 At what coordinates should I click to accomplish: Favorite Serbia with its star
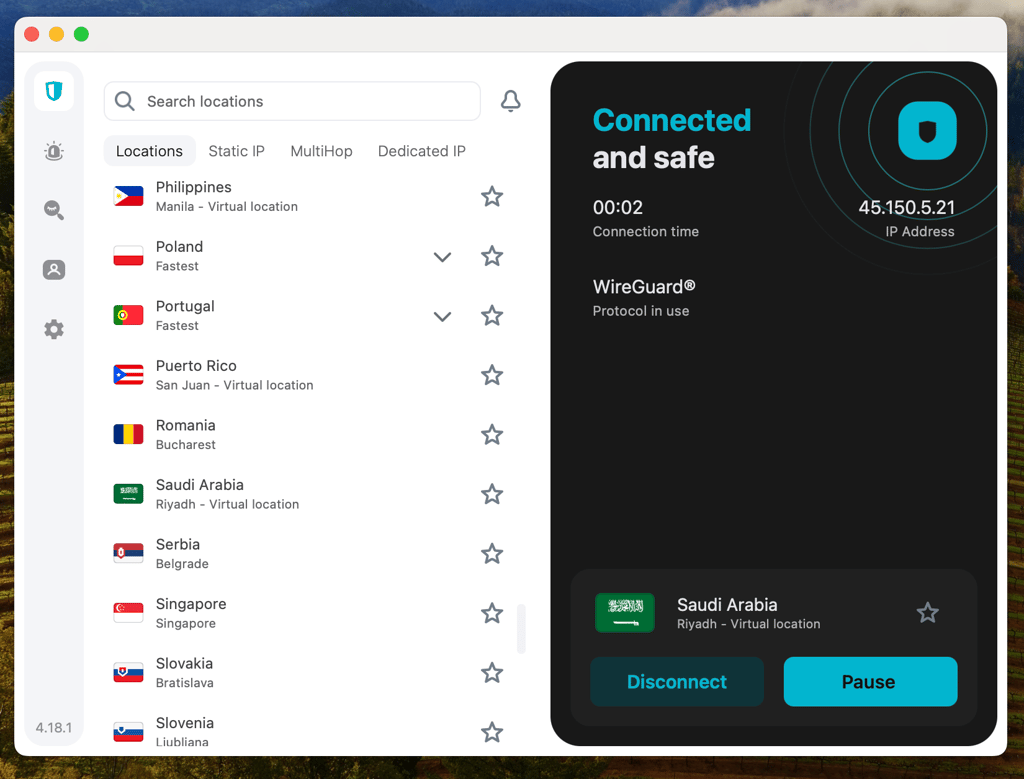(x=492, y=554)
